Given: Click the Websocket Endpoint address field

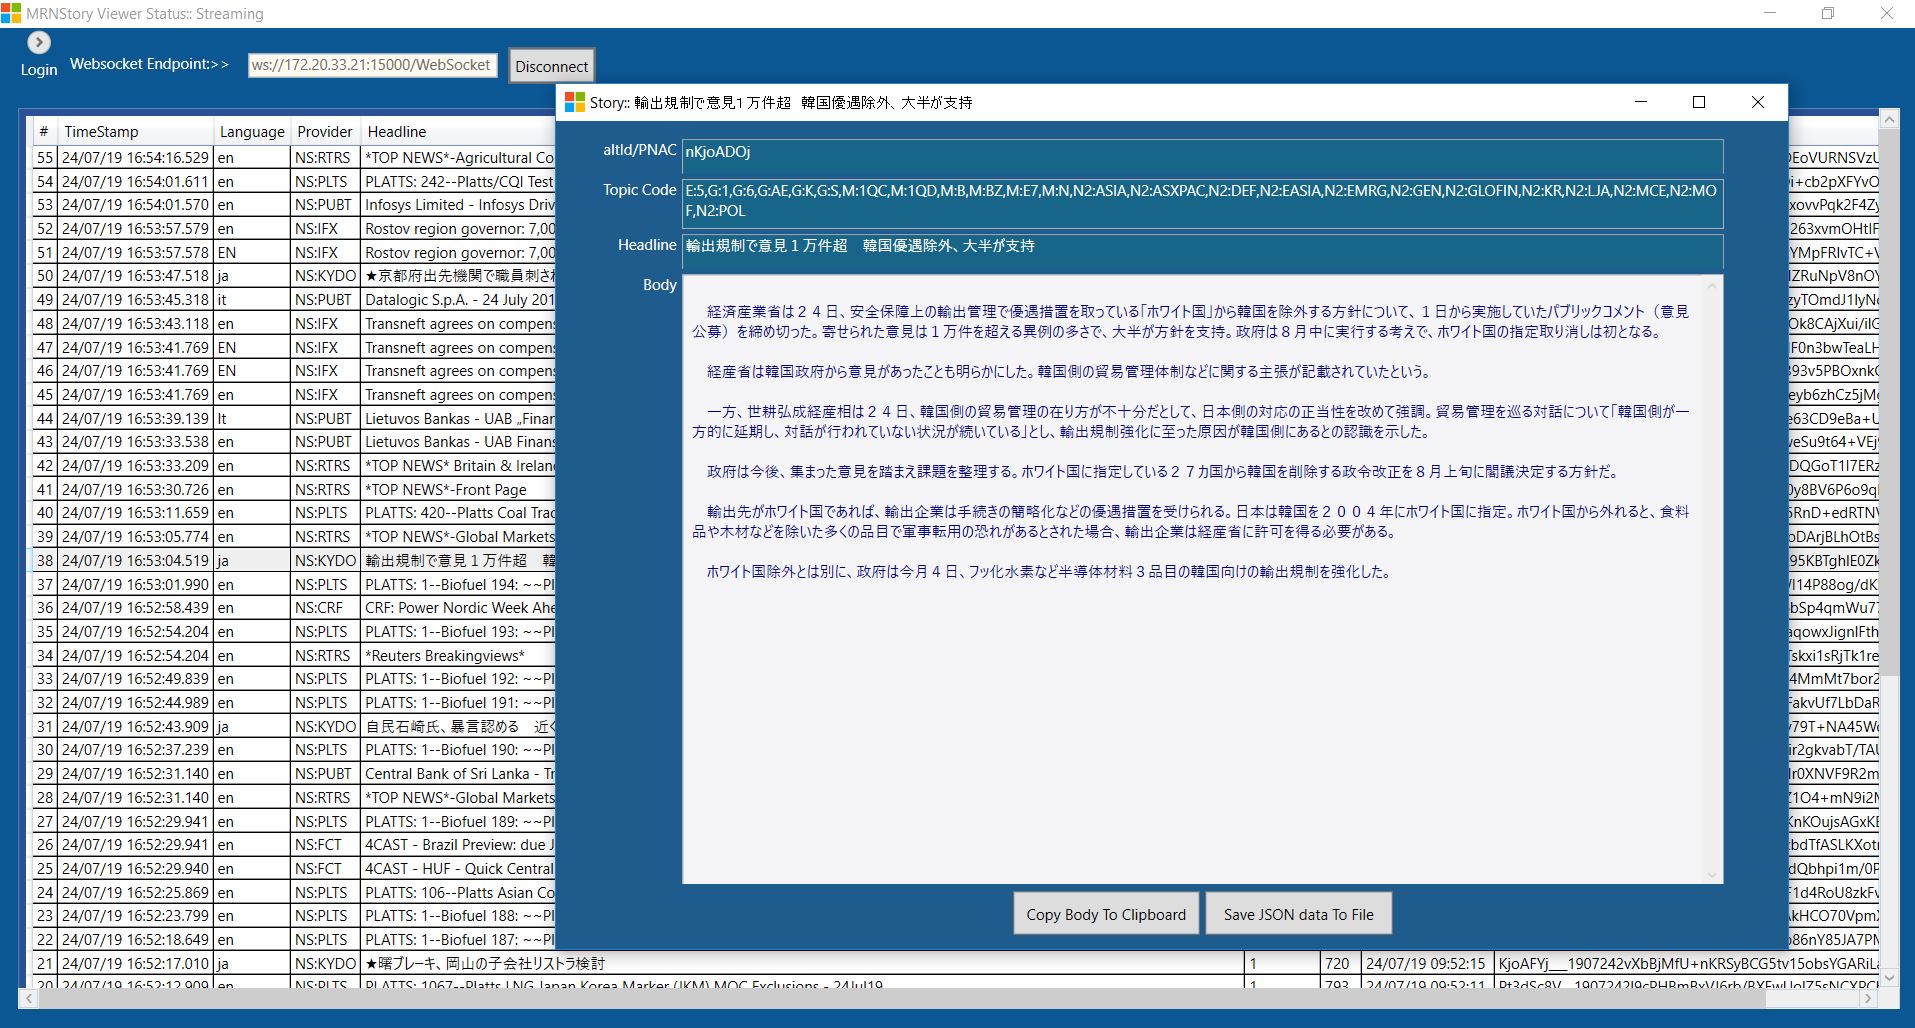Looking at the screenshot, I should click(372, 65).
